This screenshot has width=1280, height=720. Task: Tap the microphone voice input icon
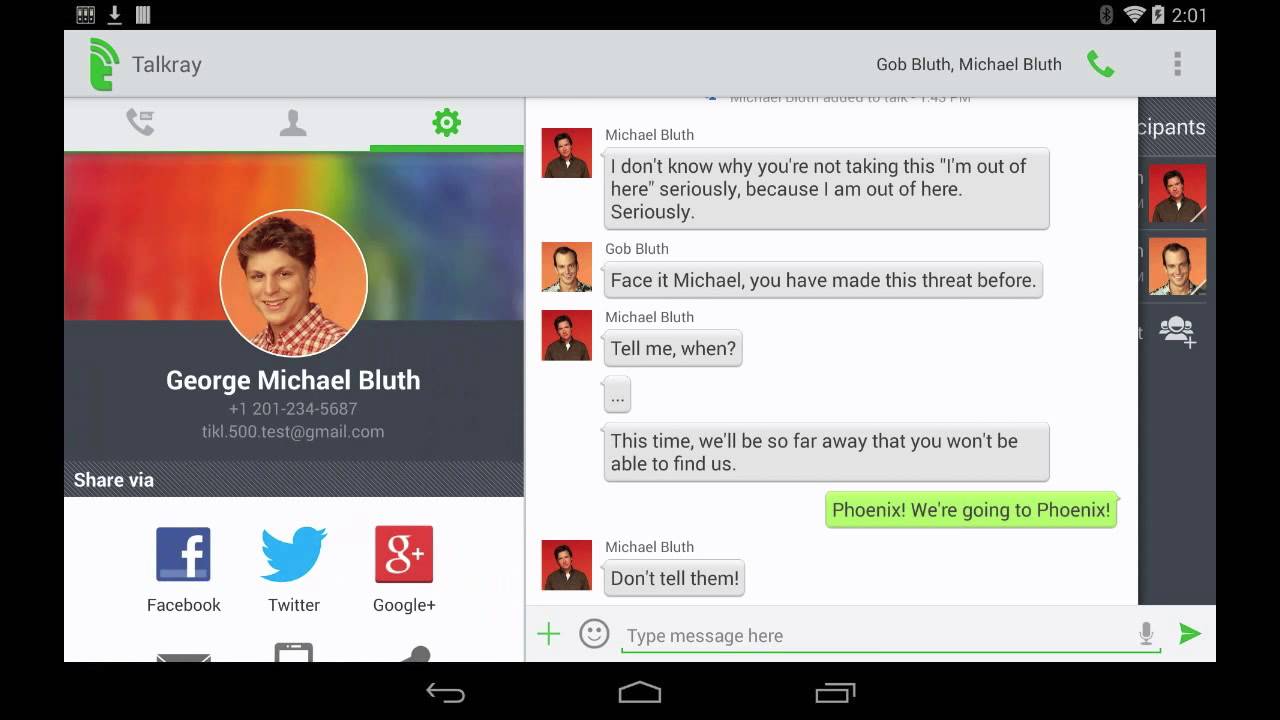(x=1146, y=633)
